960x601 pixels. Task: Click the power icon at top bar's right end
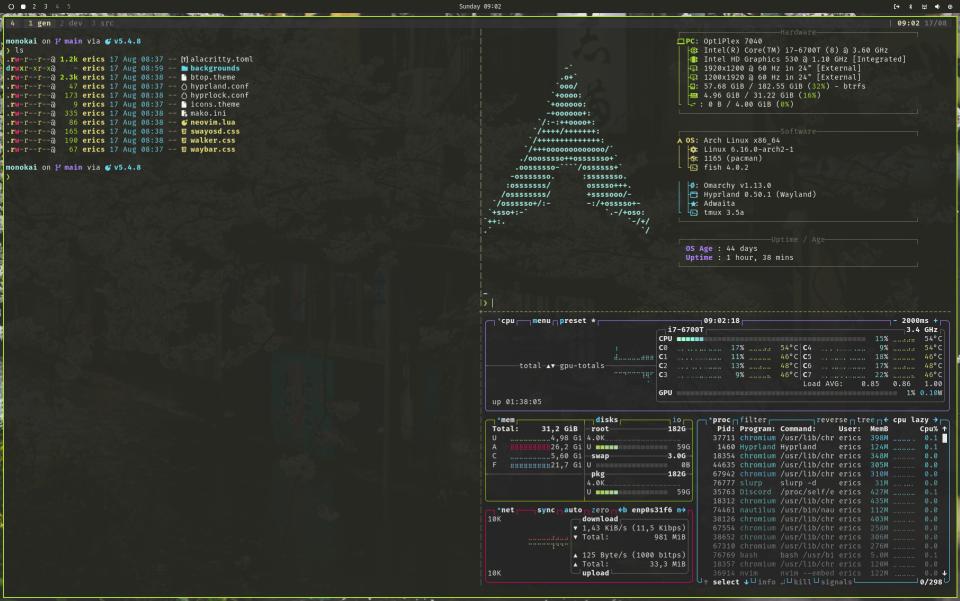[x=950, y=7]
